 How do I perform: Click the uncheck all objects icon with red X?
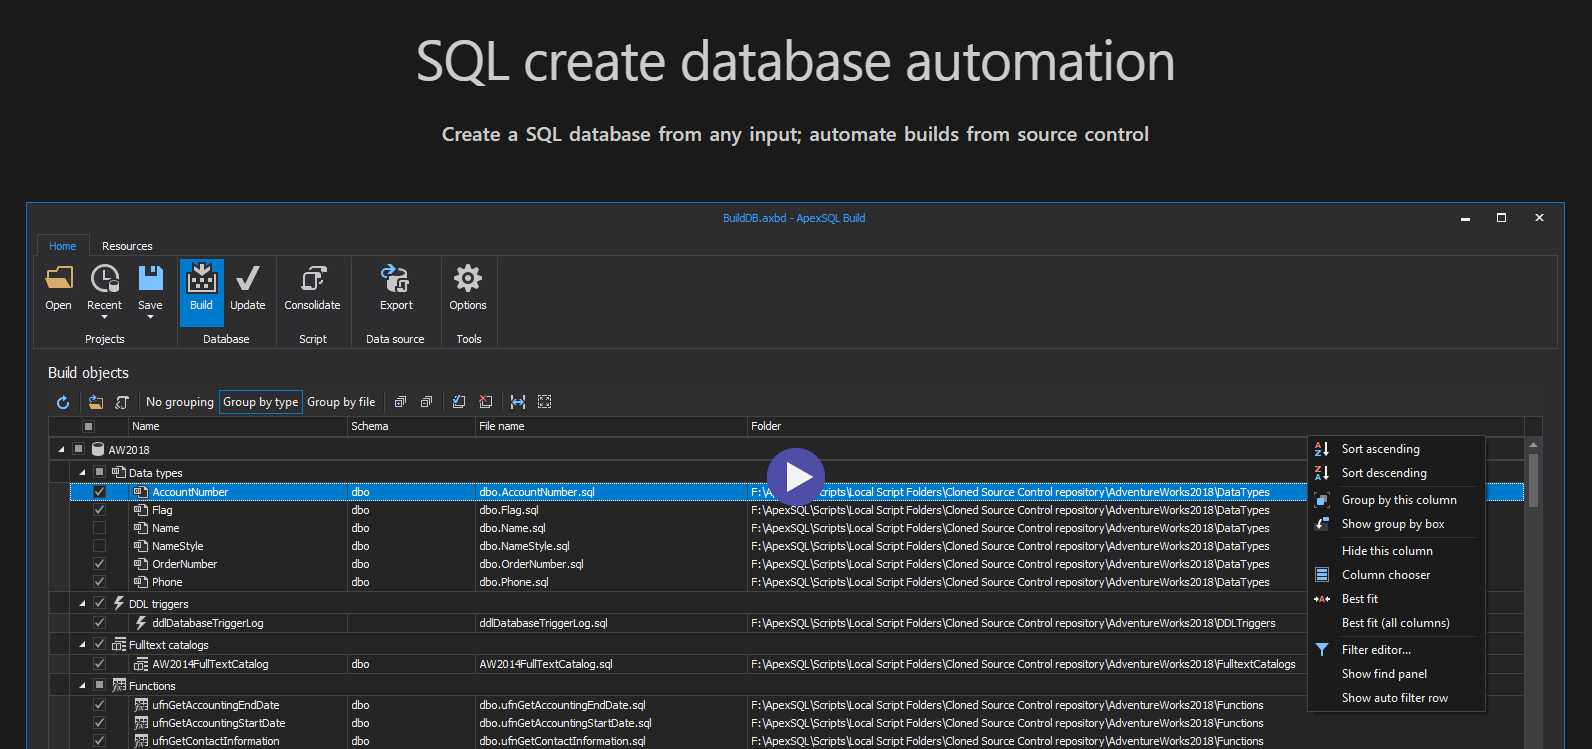point(486,402)
